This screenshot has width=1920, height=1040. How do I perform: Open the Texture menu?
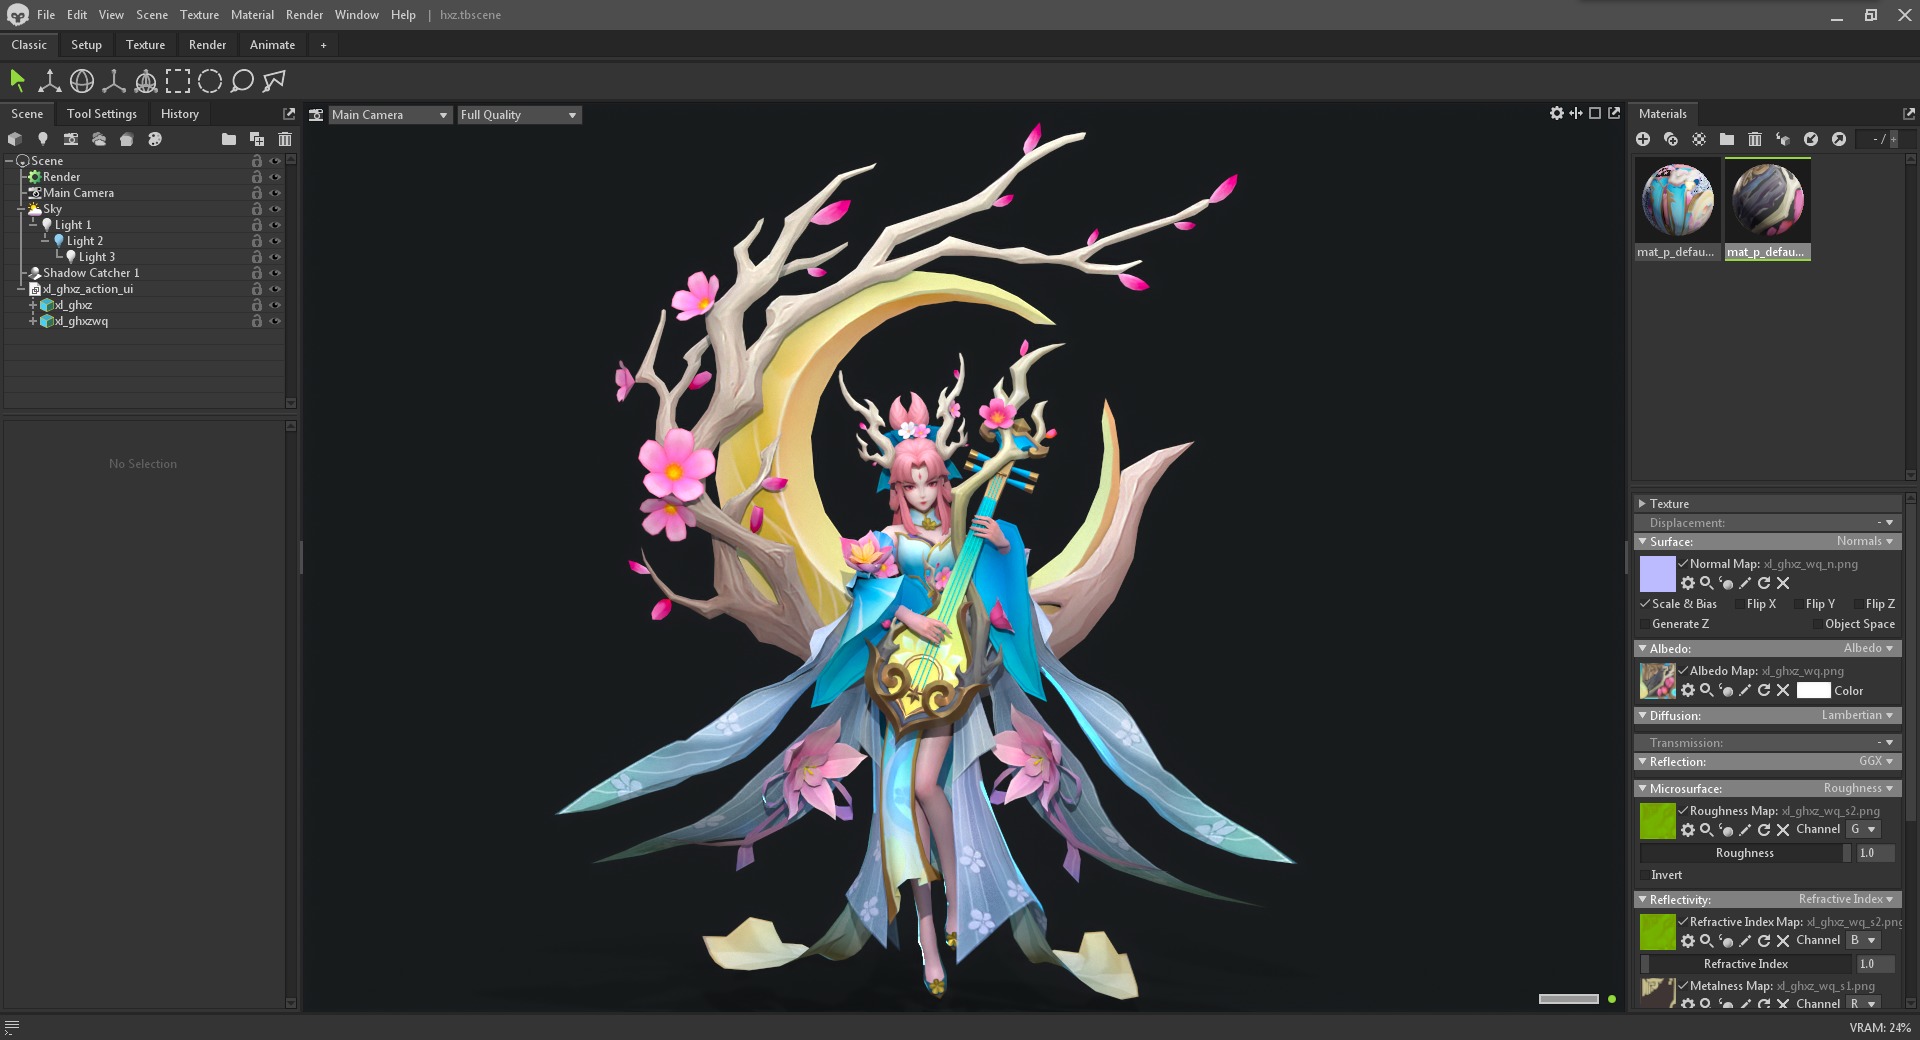tap(199, 15)
